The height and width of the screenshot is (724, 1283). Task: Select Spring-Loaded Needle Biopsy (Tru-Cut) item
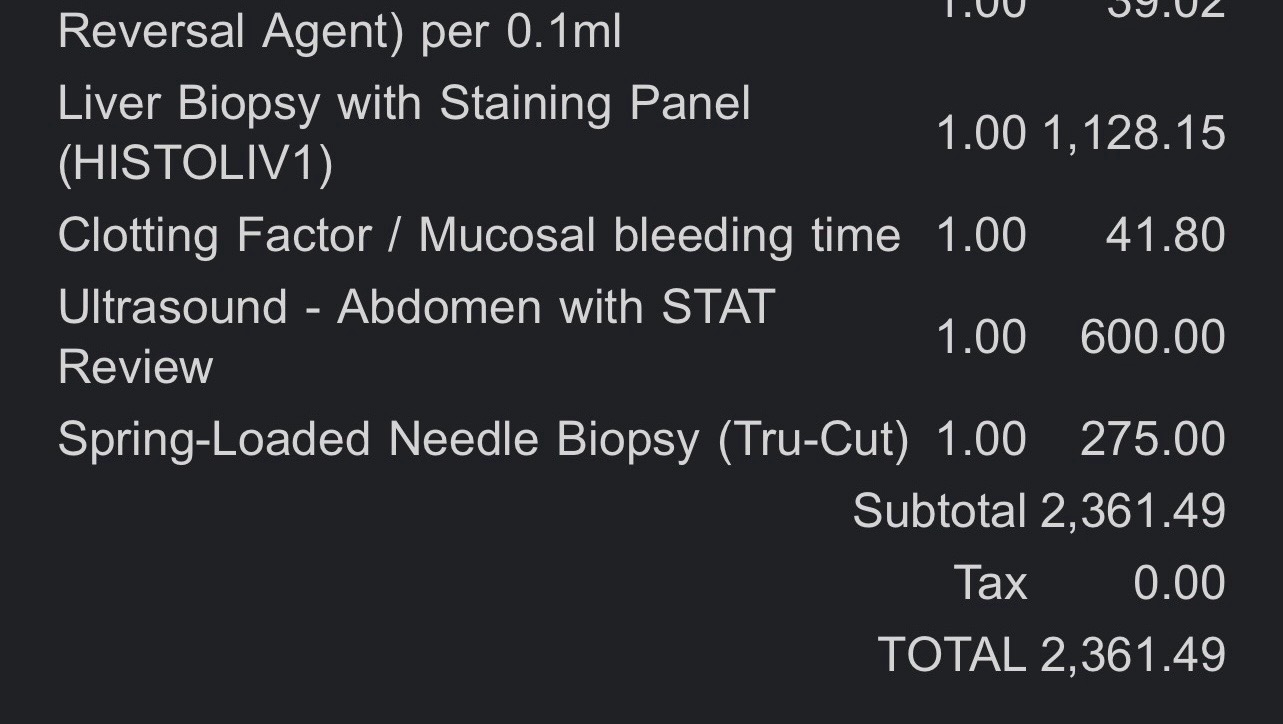(483, 439)
